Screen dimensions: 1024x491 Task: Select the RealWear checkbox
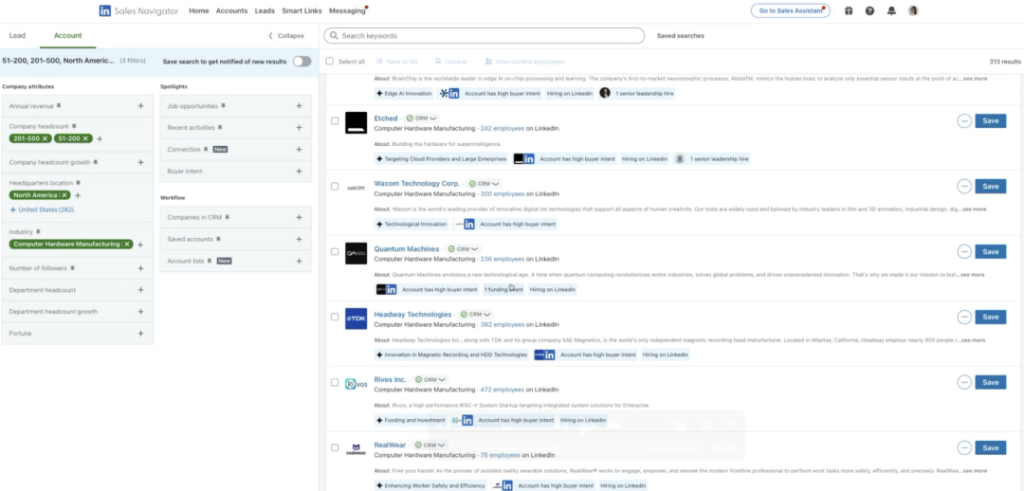(334, 448)
